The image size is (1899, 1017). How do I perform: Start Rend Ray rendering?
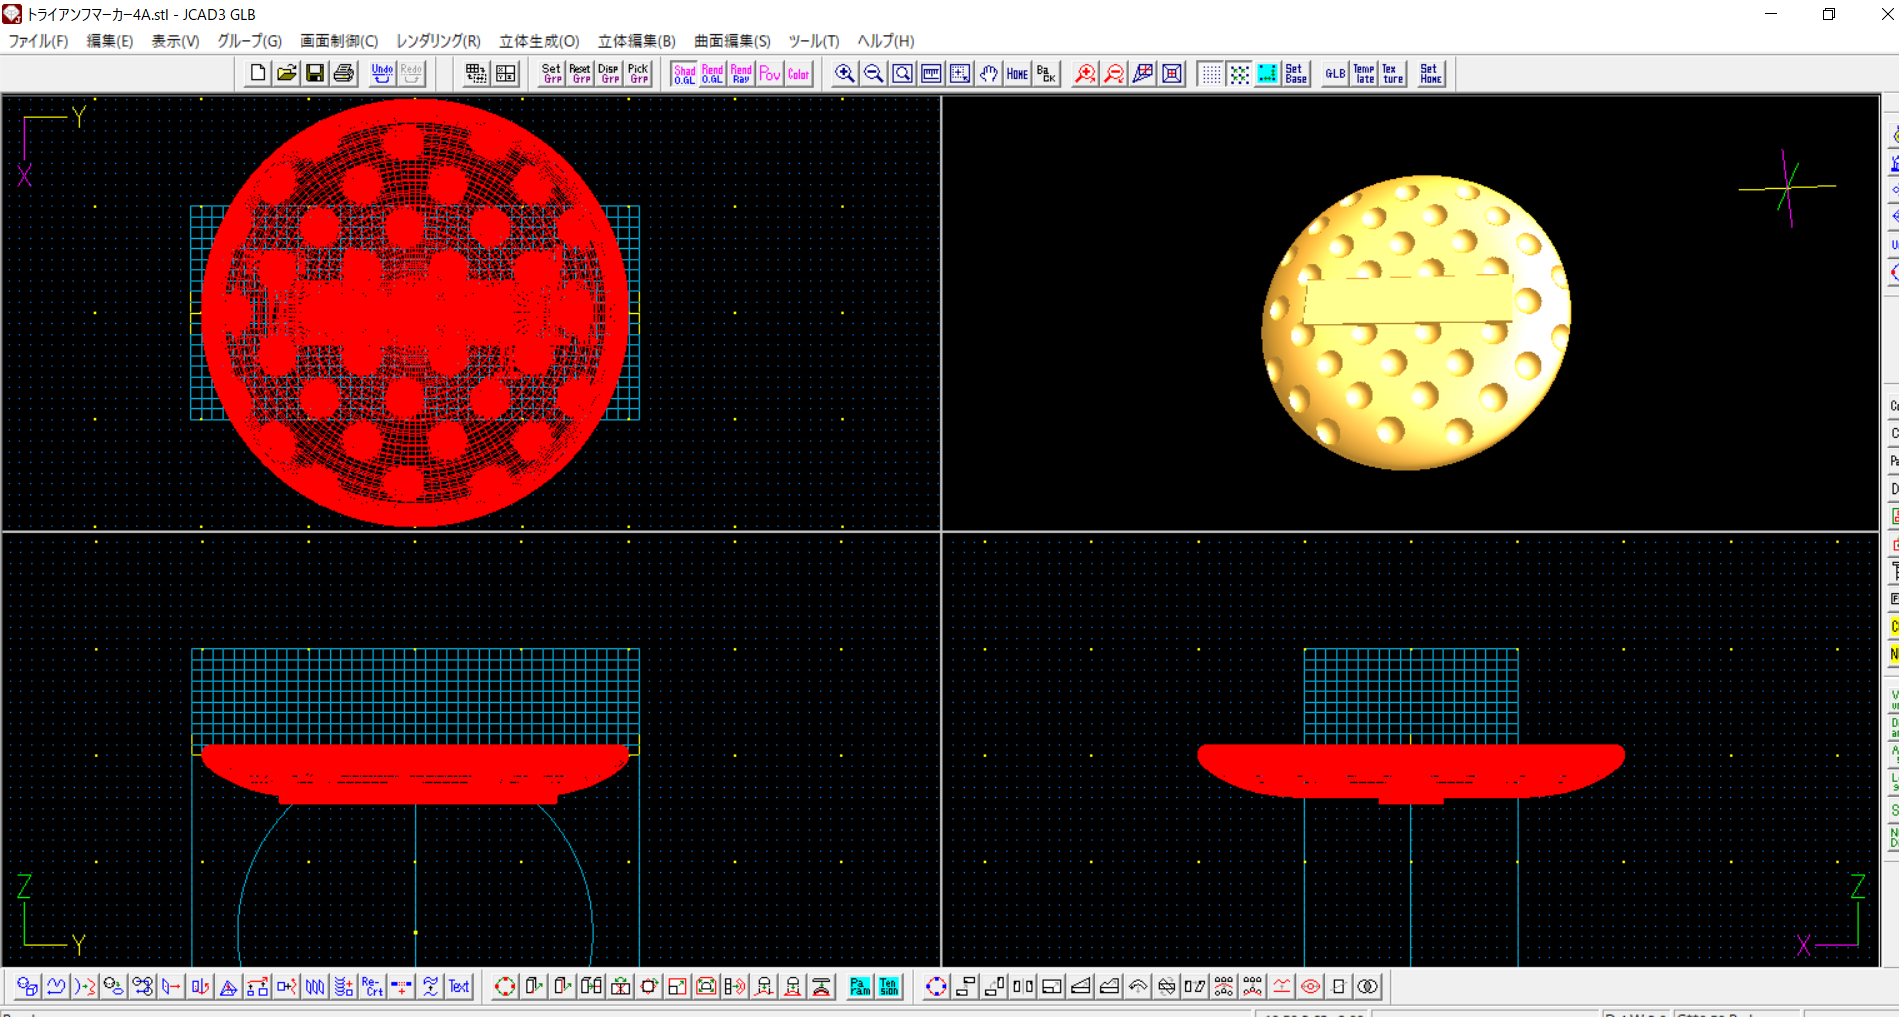pos(742,73)
